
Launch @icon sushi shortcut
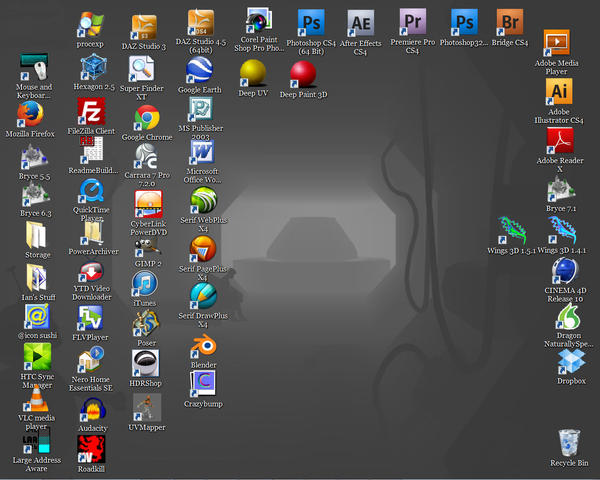pyautogui.click(x=37, y=317)
